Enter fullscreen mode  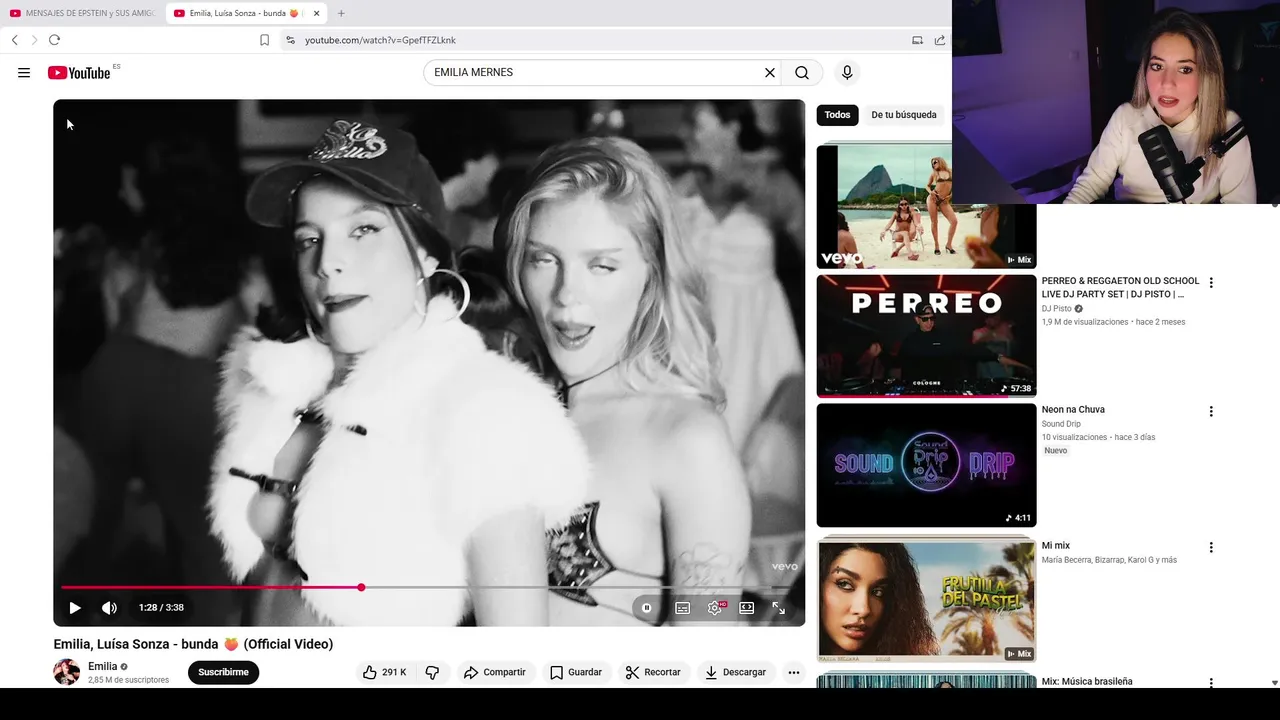(779, 608)
